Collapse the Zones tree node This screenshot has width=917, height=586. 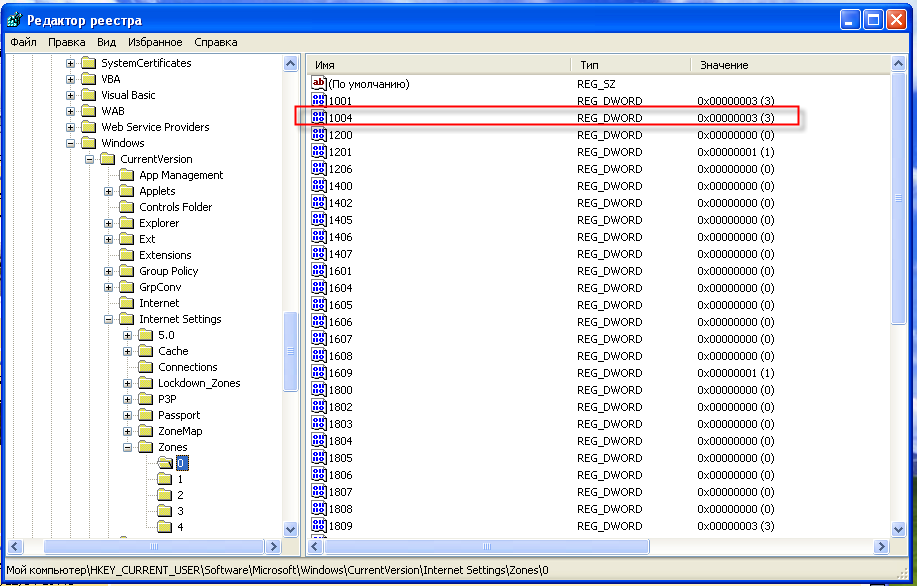[x=127, y=447]
